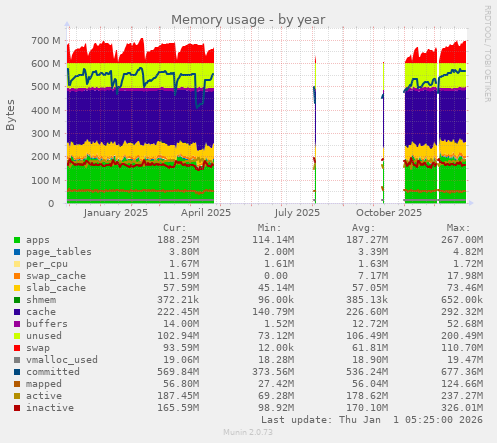Click the Last update timestamp line
Image resolution: width=497 pixels, height=443 pixels.
[x=372, y=420]
